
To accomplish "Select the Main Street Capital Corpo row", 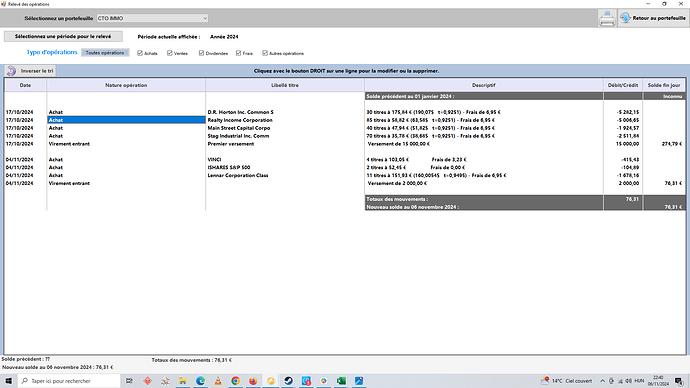I will (x=345, y=128).
